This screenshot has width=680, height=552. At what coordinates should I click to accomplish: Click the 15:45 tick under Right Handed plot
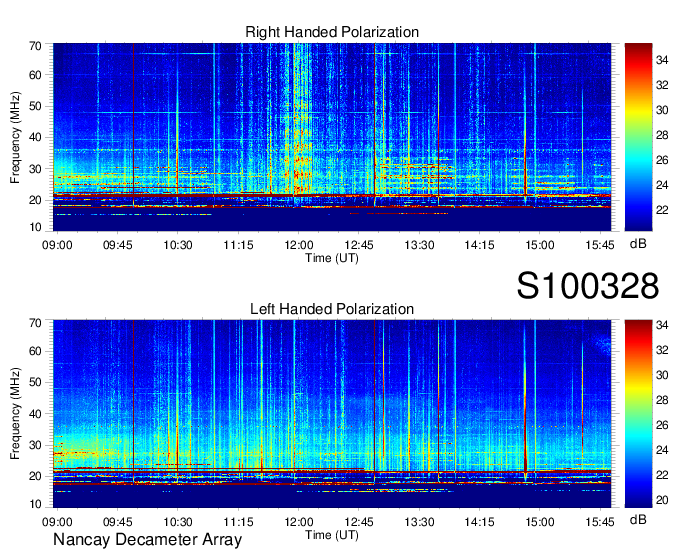pos(600,245)
